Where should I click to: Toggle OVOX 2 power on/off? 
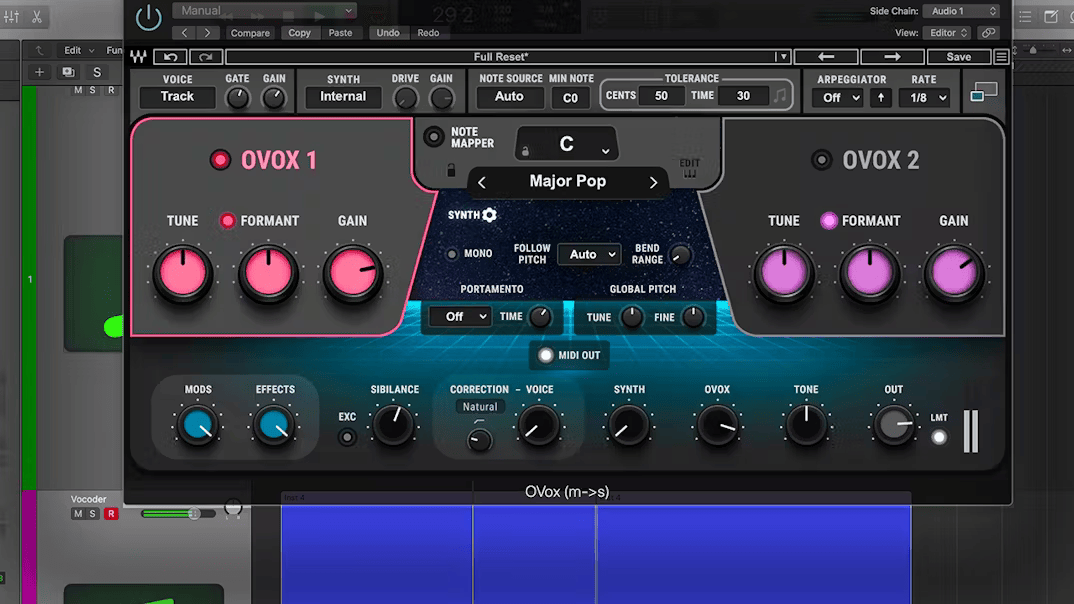pyautogui.click(x=821, y=160)
